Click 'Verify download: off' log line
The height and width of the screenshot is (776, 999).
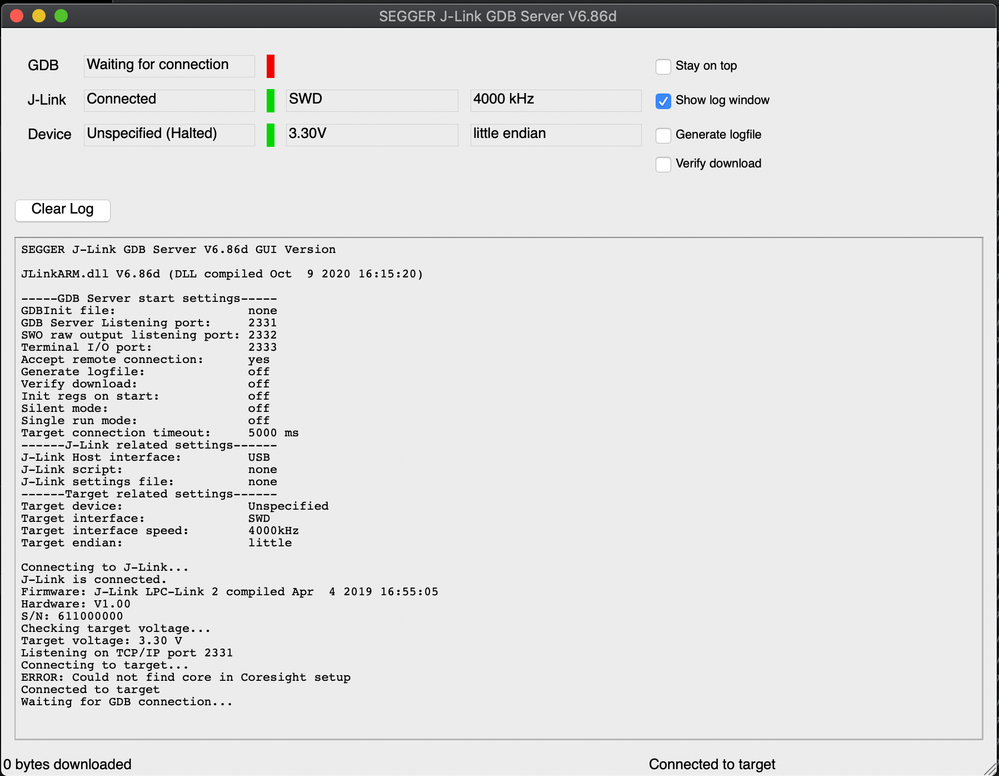145,384
